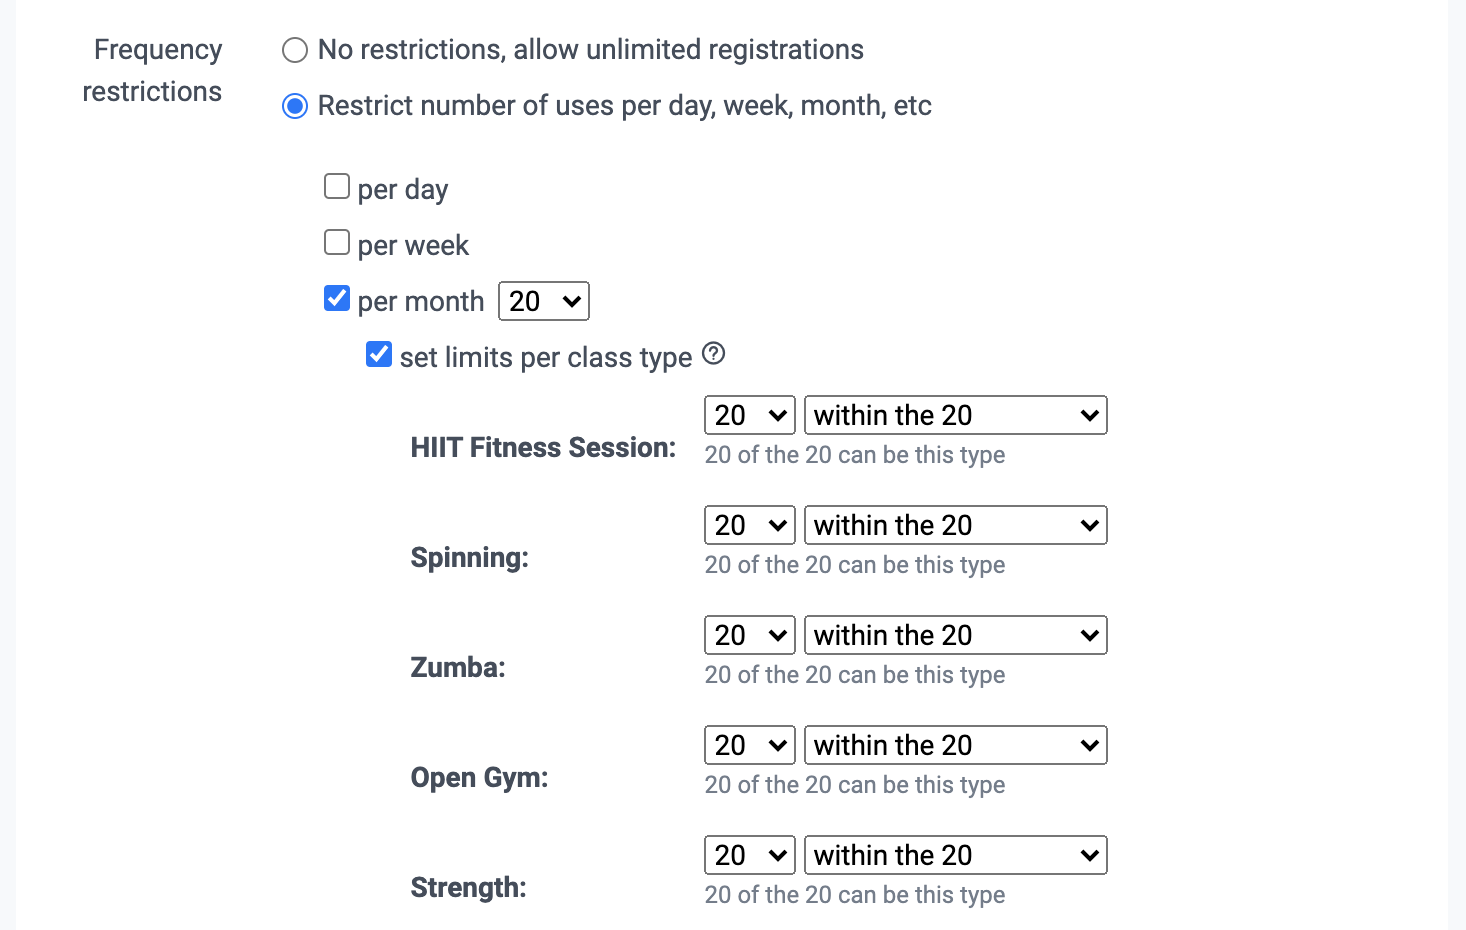Image resolution: width=1466 pixels, height=930 pixels.
Task: Select Restrict number of uses option
Action: click(294, 105)
